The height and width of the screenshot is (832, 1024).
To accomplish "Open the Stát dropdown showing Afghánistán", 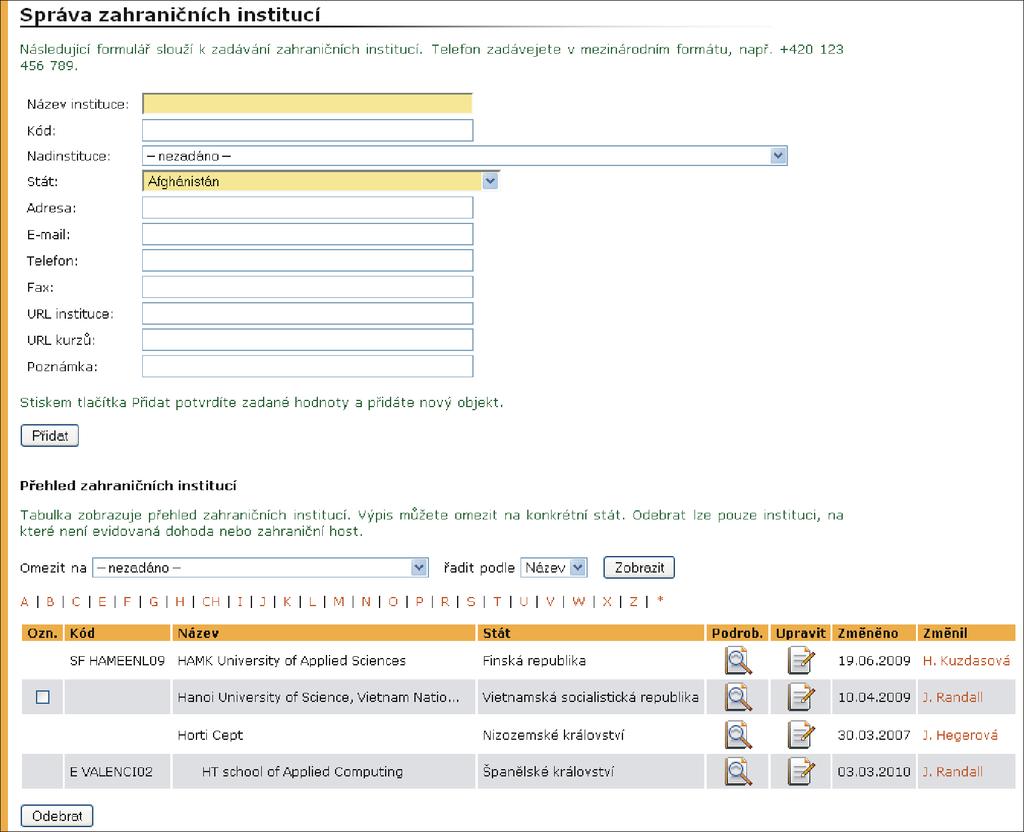I will [x=321, y=181].
